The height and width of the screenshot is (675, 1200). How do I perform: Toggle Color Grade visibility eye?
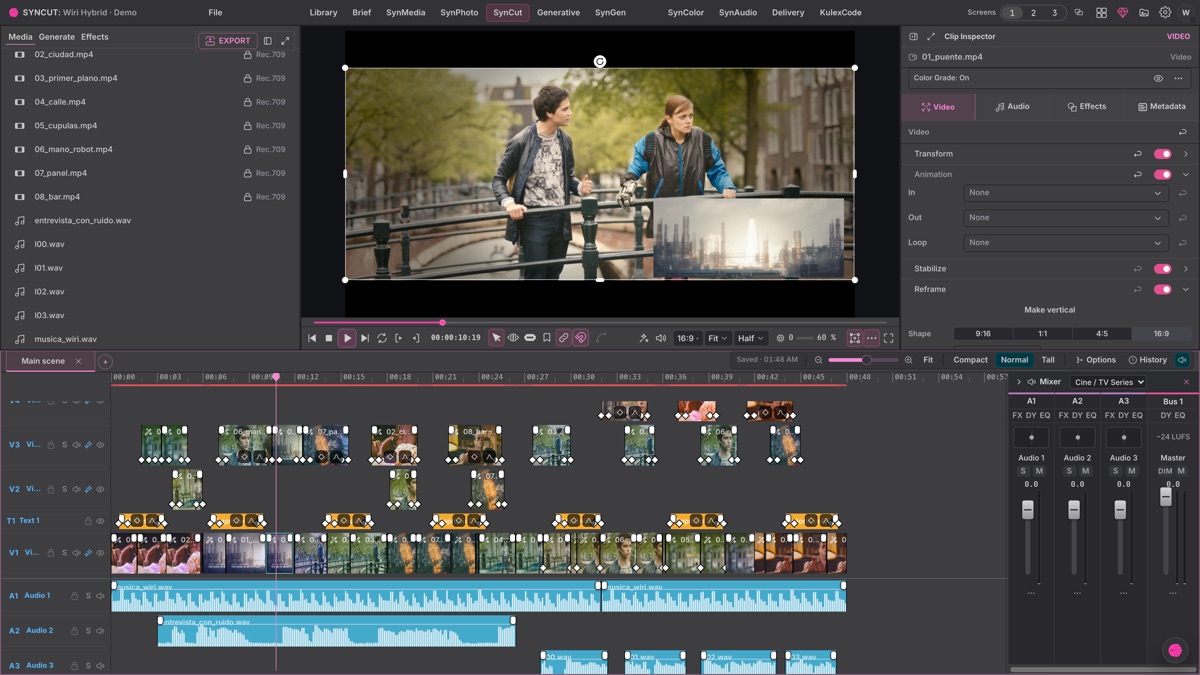(1158, 78)
